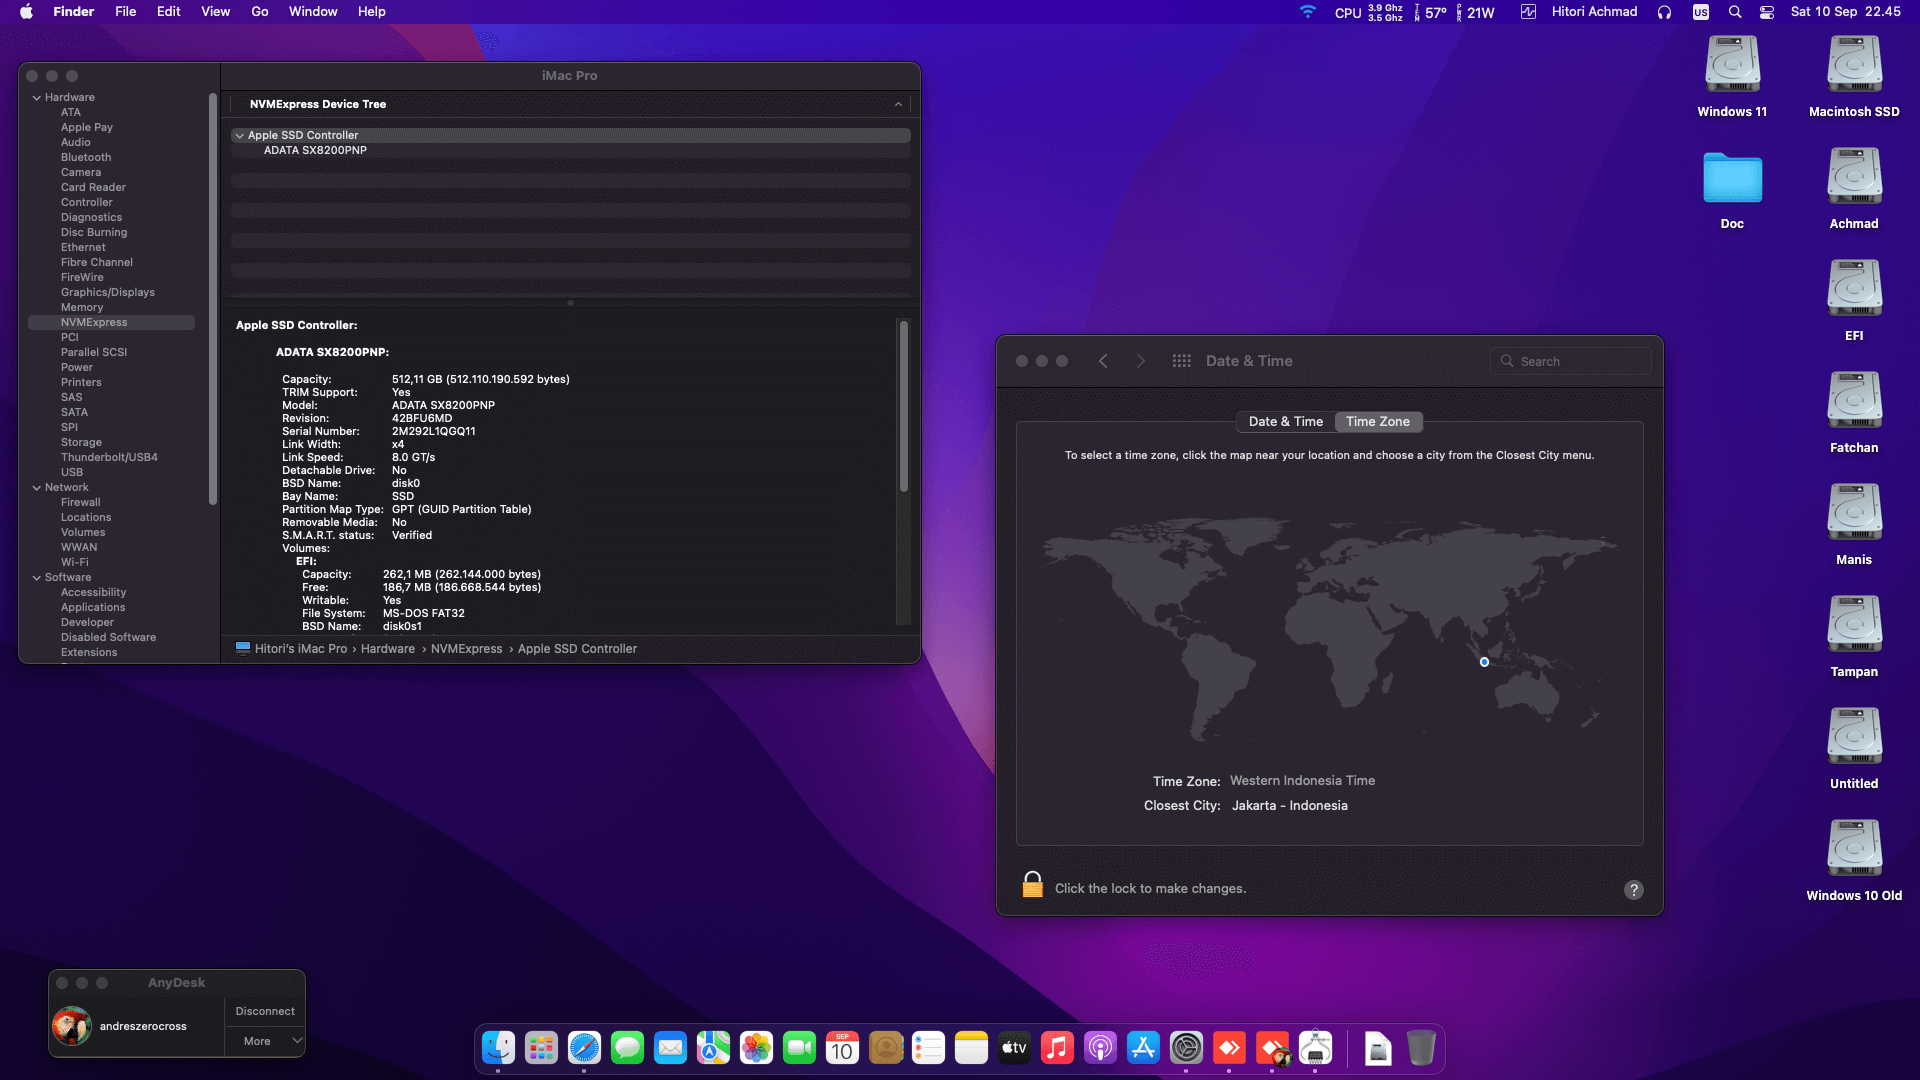Viewport: 1920px width, 1080px height.
Task: Collapse the Hardware section in sidebar
Action: coord(37,98)
